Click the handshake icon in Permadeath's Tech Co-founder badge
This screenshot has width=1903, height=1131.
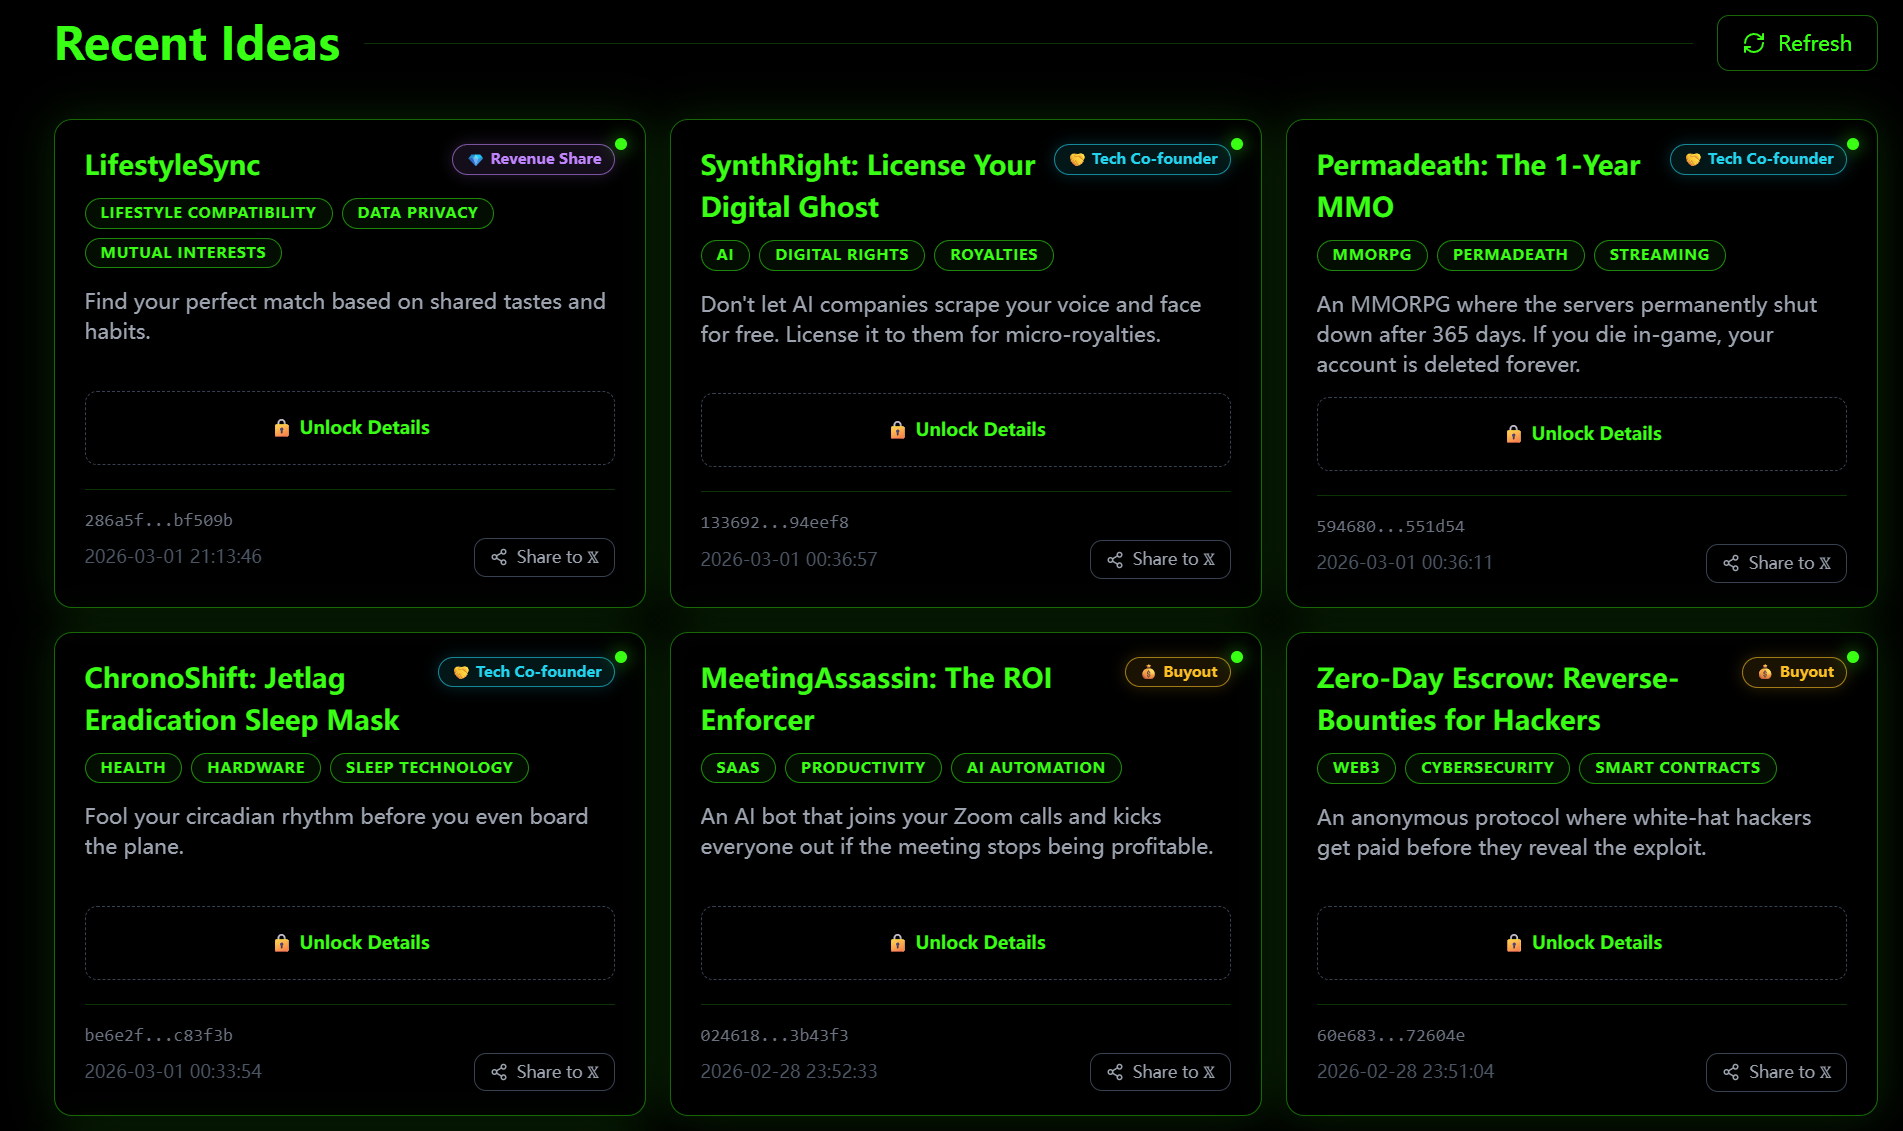pyautogui.click(x=1692, y=159)
